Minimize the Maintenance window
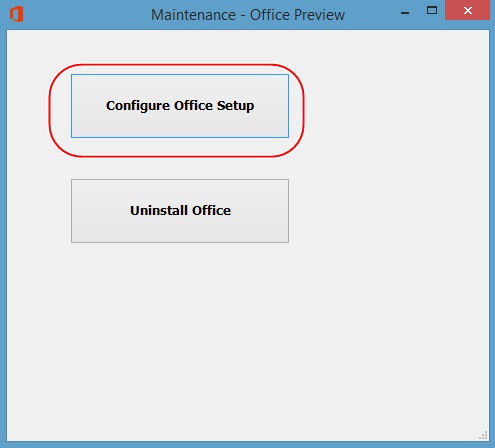Screen dimensions: 495x448 pyautogui.click(x=405, y=13)
